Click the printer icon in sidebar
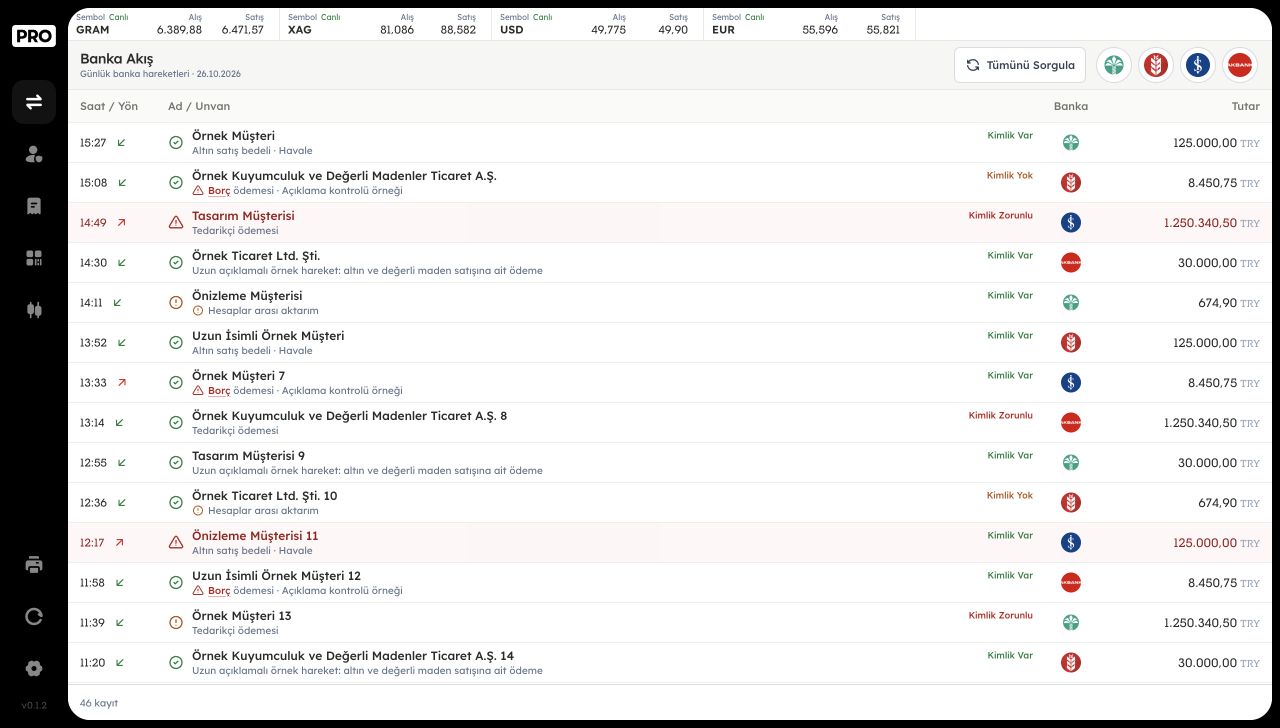 click(34, 564)
